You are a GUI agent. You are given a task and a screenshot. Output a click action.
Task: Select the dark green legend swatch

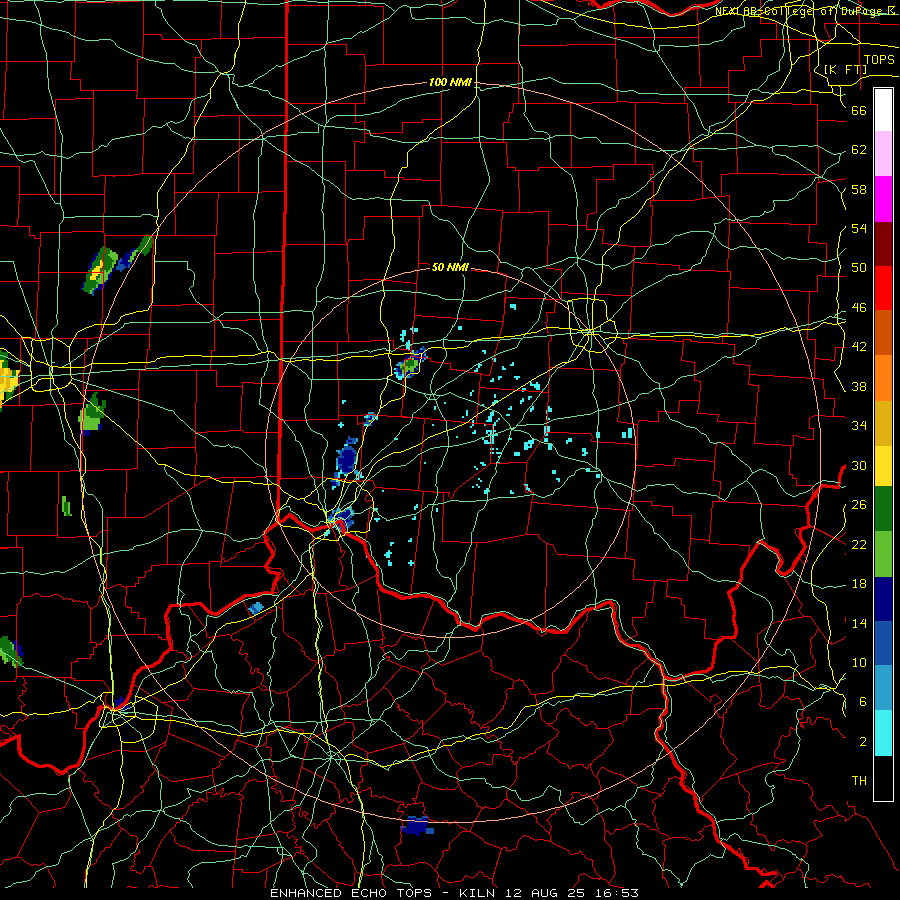883,509
